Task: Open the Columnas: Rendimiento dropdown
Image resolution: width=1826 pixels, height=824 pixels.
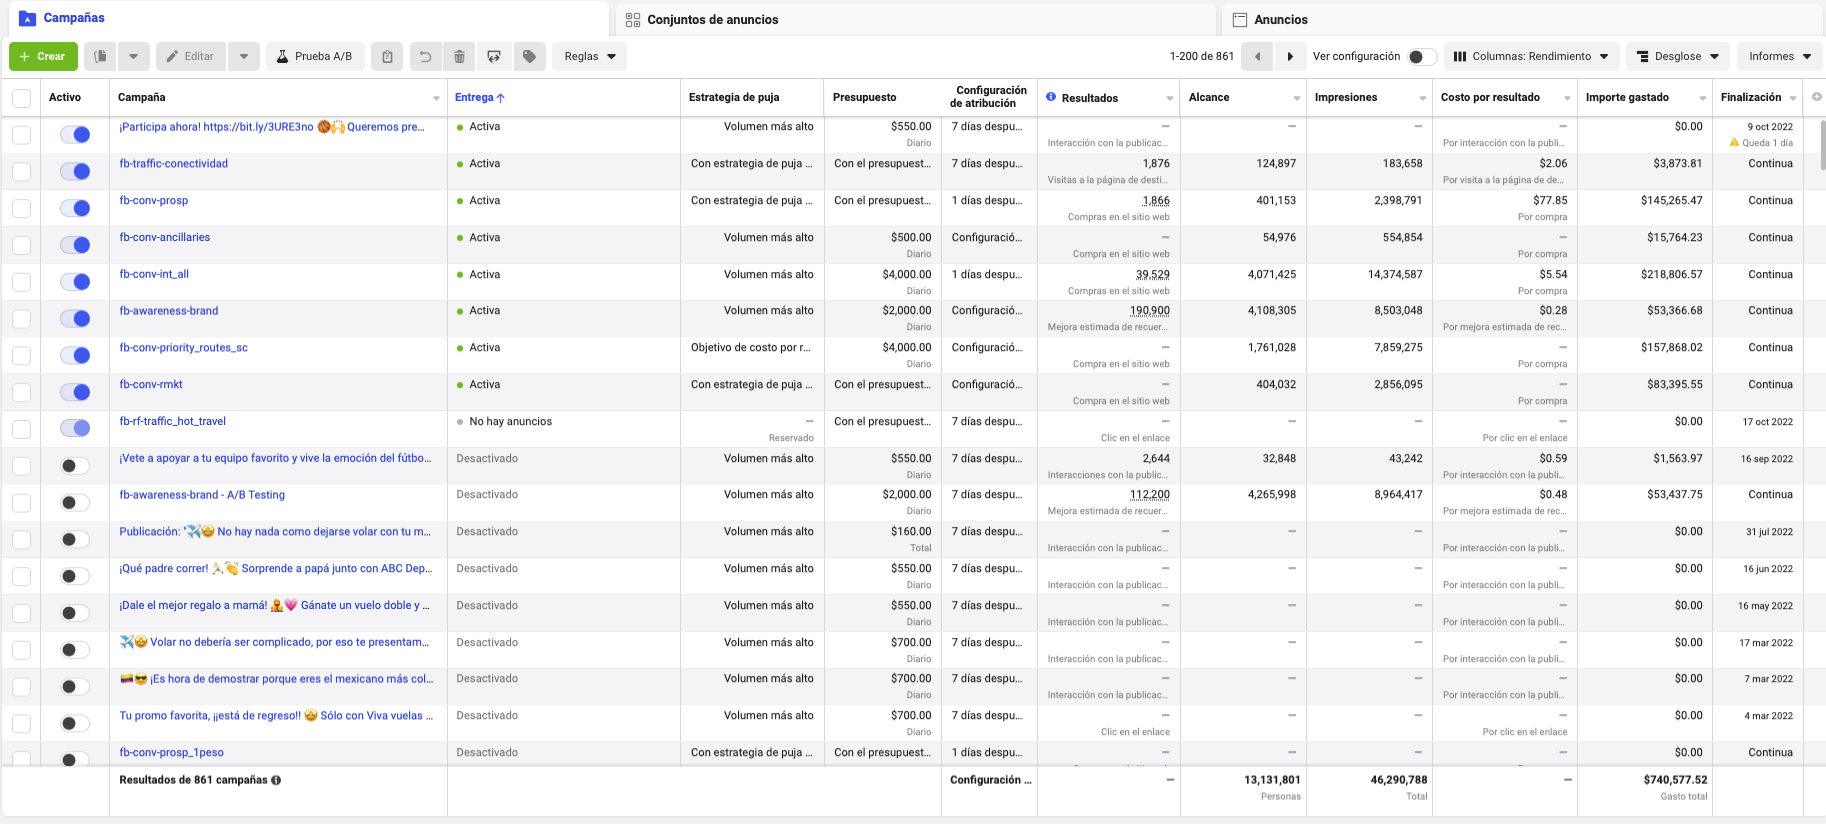Action: tap(1531, 57)
